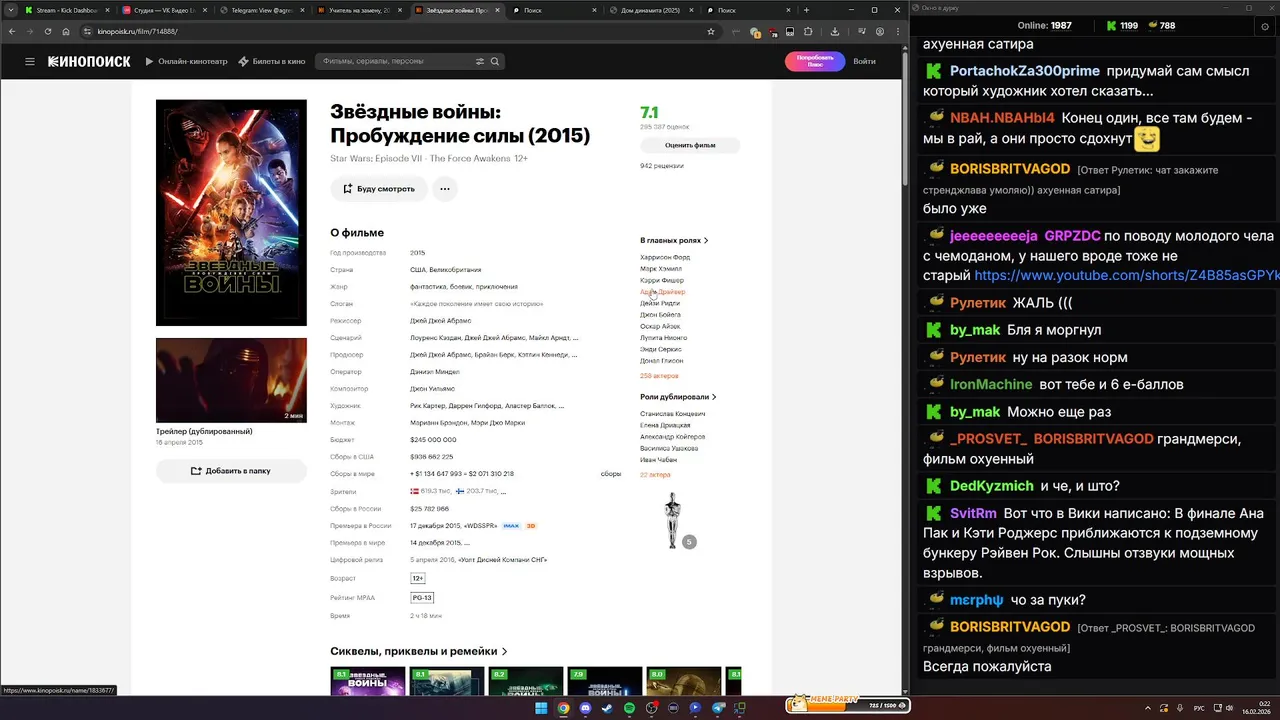Click 'Буду смотреть' button
This screenshot has width=1280, height=720.
coord(379,188)
